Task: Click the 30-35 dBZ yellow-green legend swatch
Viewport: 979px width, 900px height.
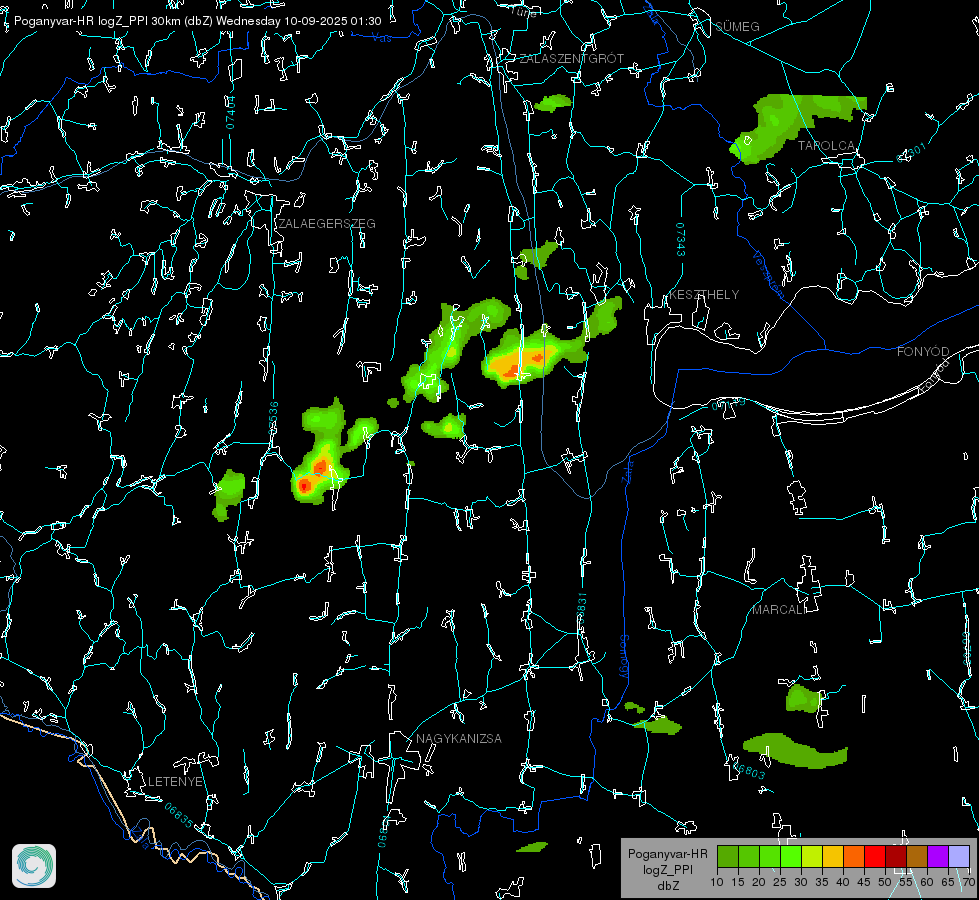Action: click(812, 857)
